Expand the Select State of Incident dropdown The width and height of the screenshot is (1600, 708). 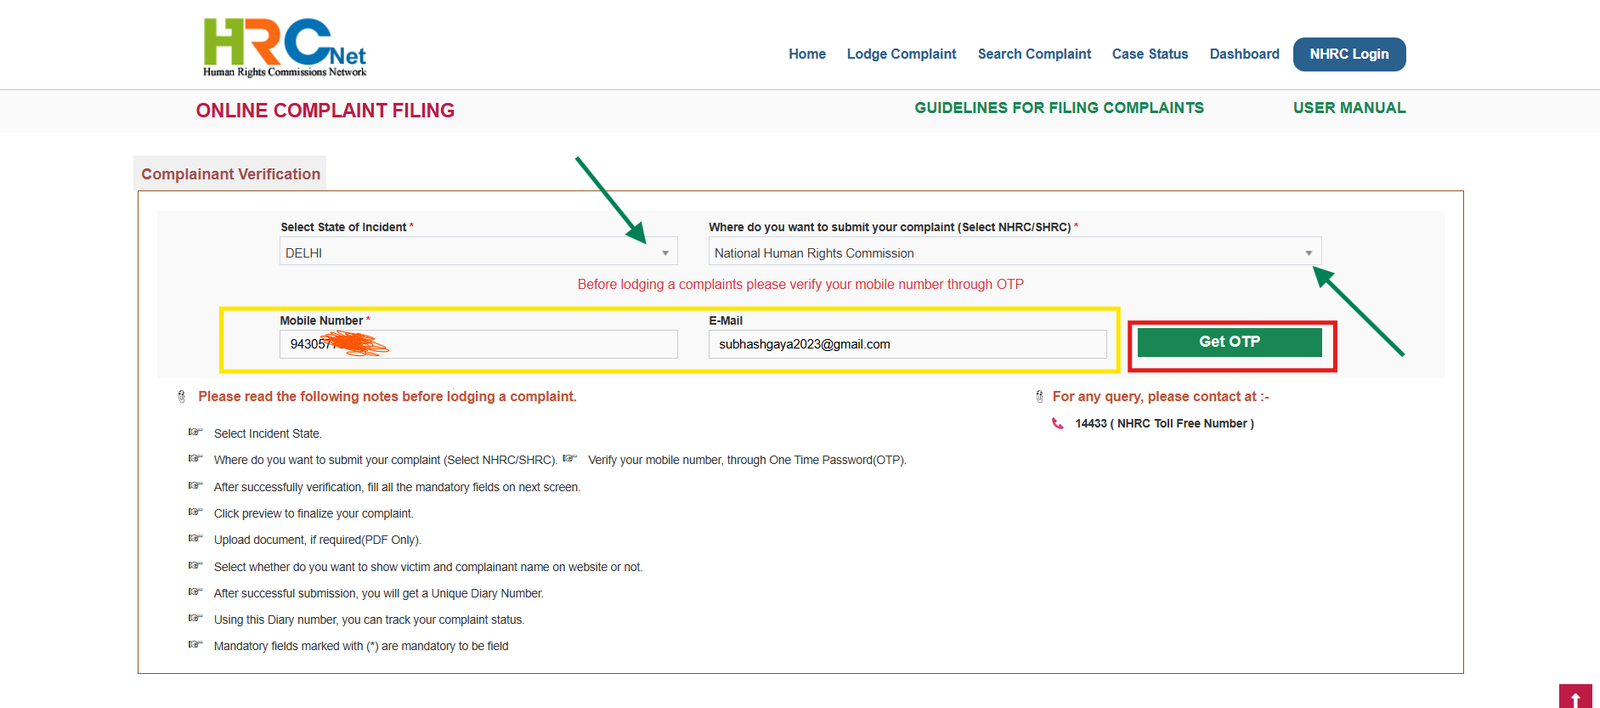coord(478,252)
